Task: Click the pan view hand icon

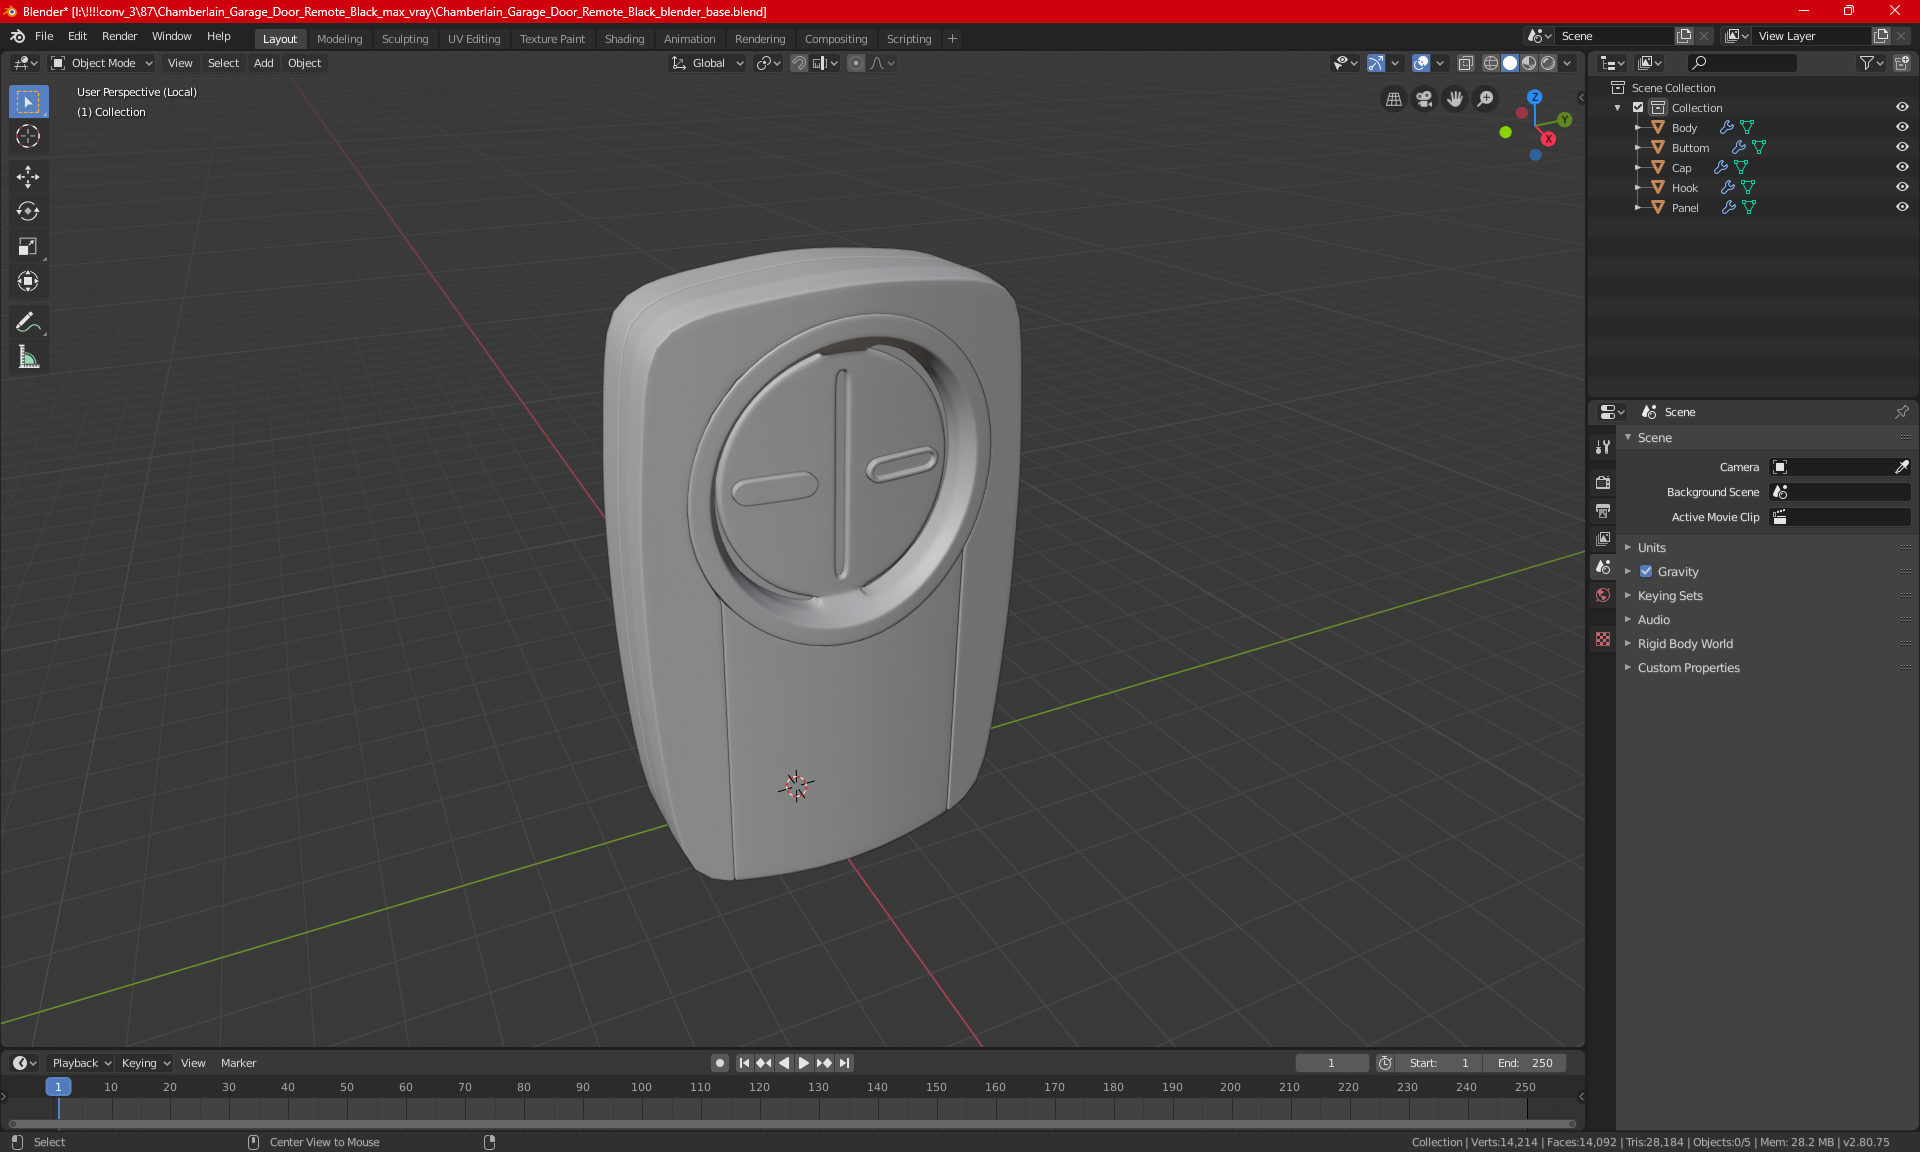Action: click(1455, 99)
